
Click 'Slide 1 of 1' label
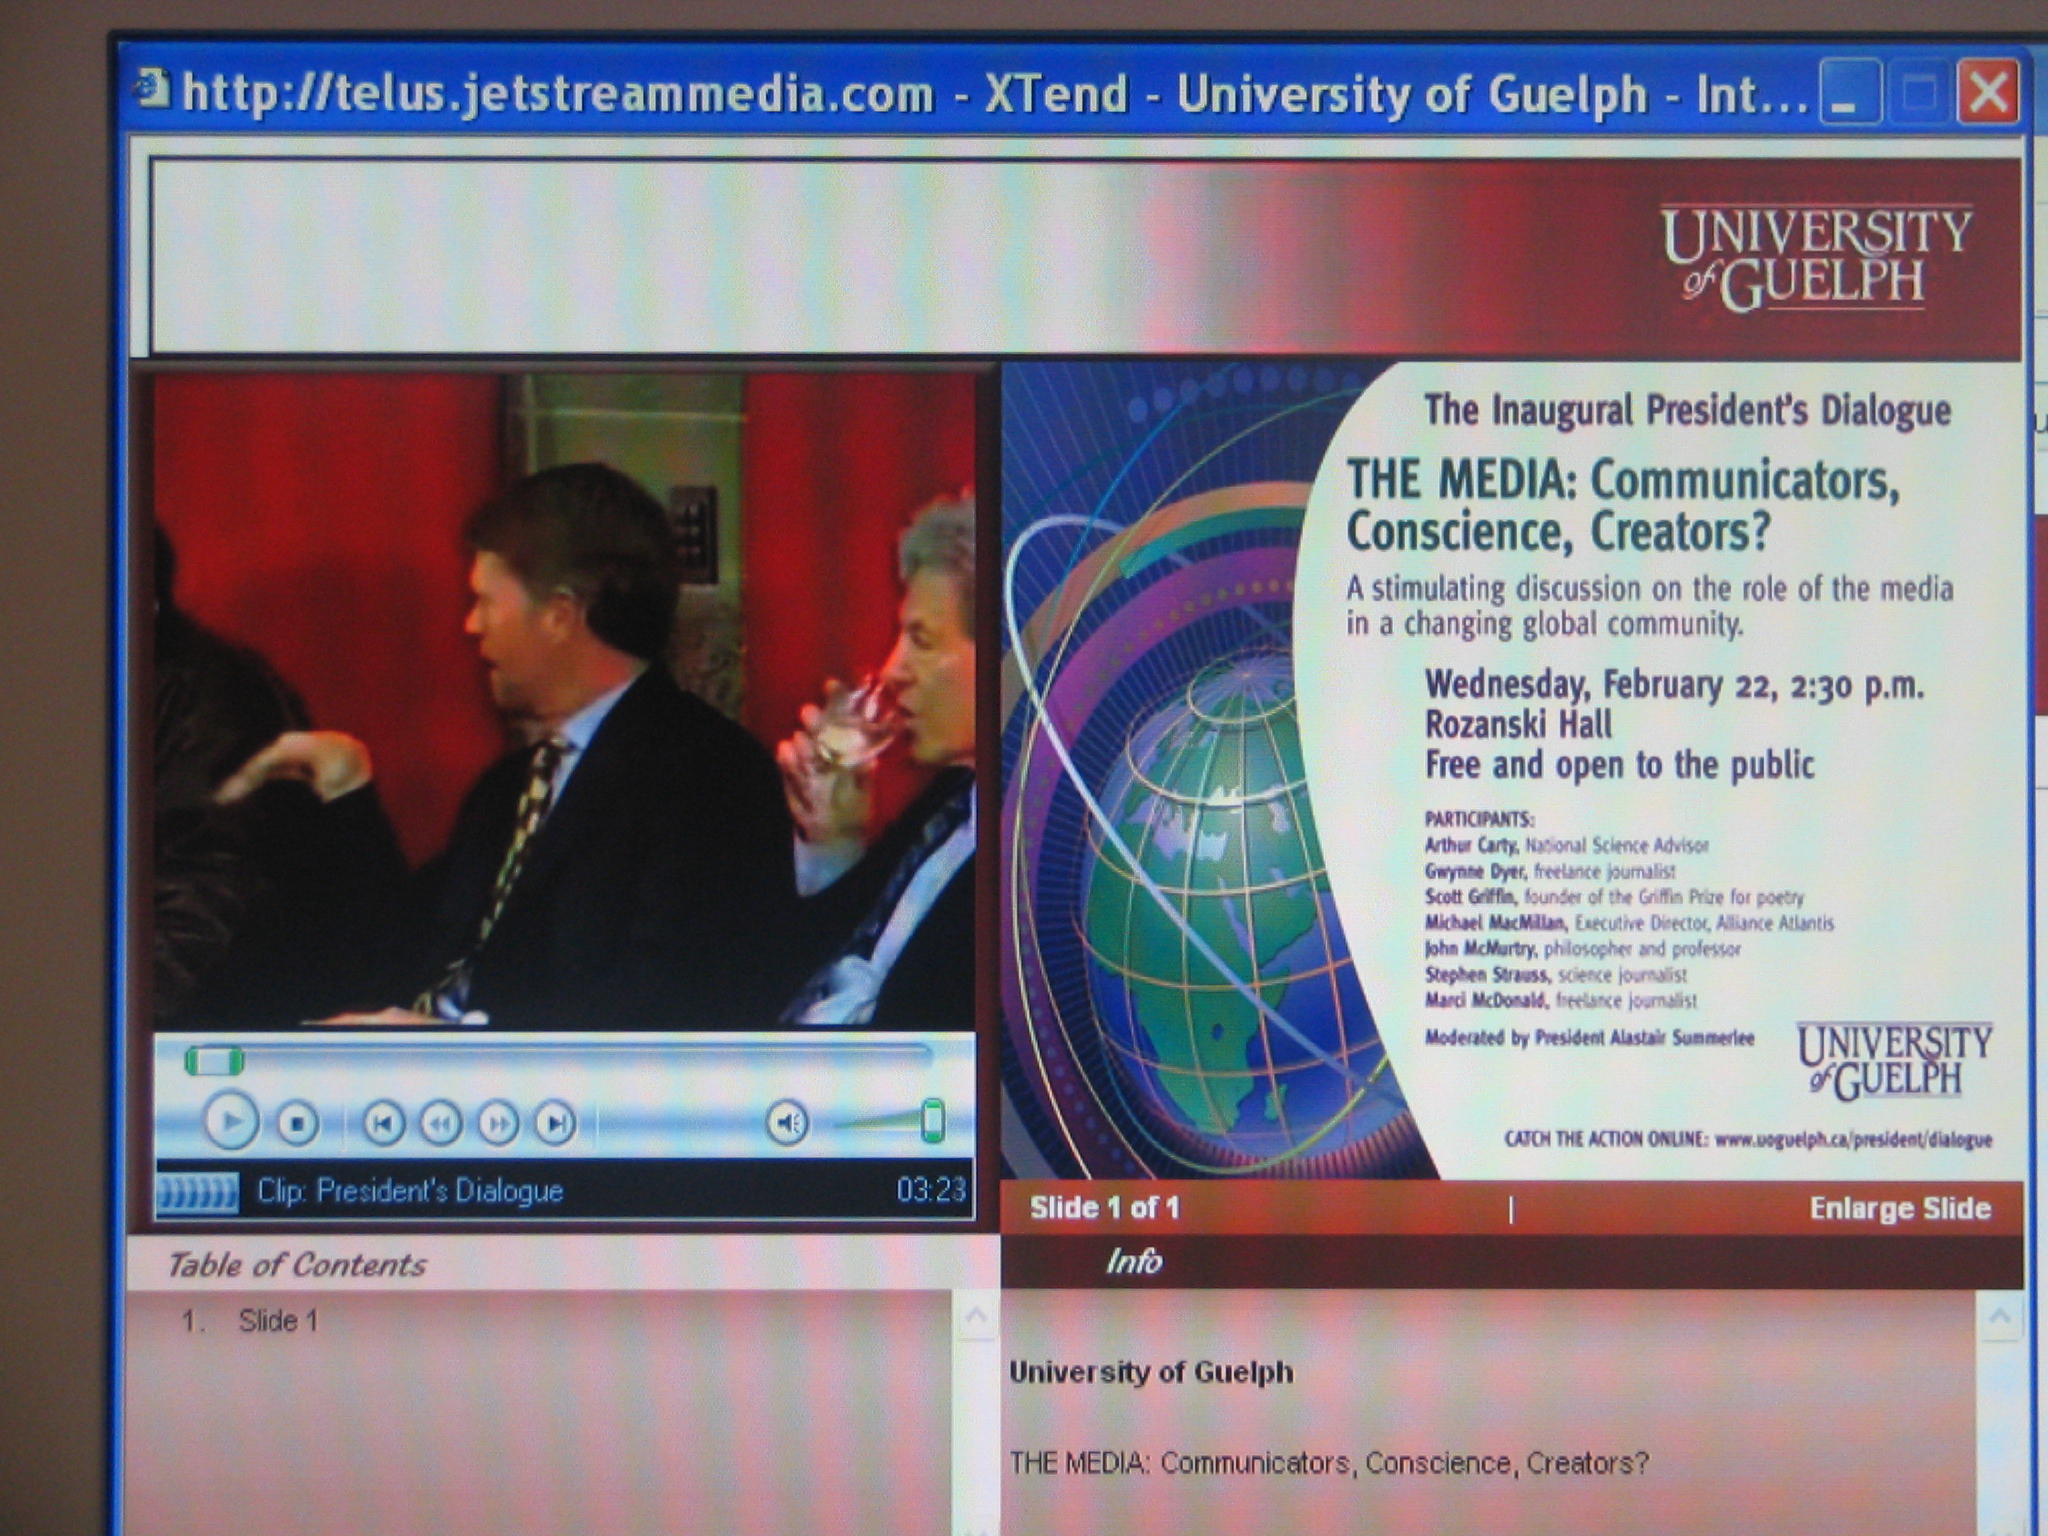(x=1105, y=1208)
